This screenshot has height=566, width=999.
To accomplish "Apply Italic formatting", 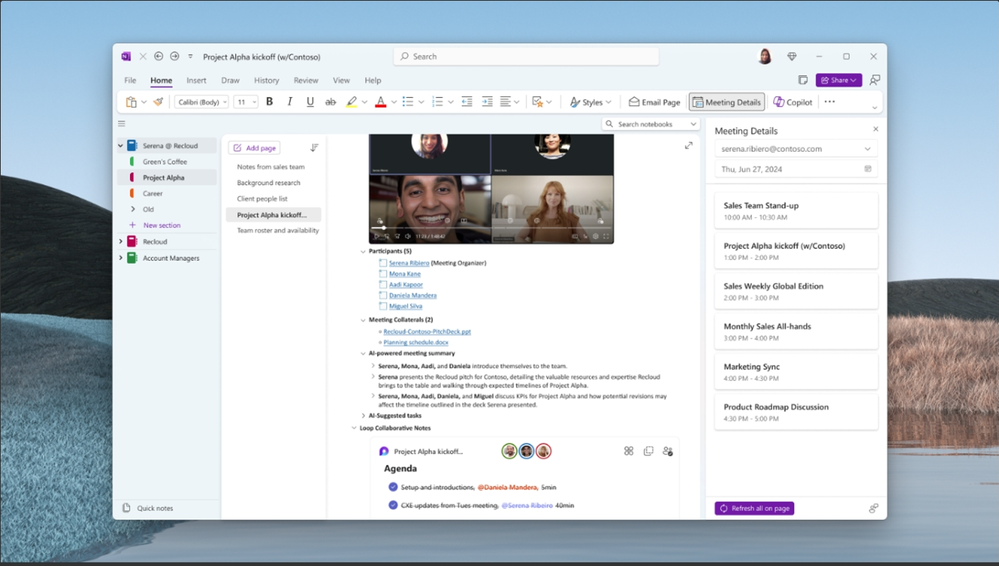I will click(x=290, y=101).
